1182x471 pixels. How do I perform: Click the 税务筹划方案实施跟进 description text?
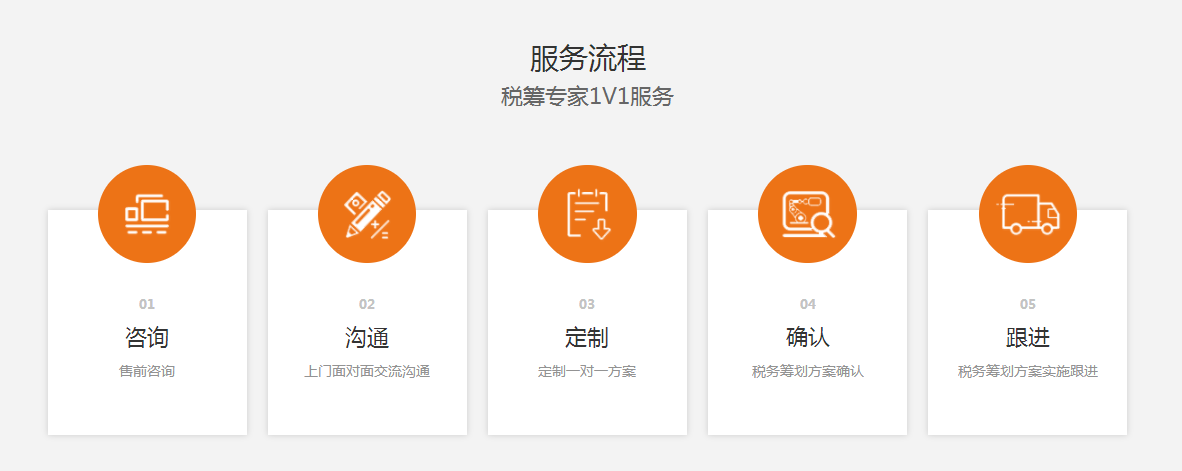click(1027, 372)
